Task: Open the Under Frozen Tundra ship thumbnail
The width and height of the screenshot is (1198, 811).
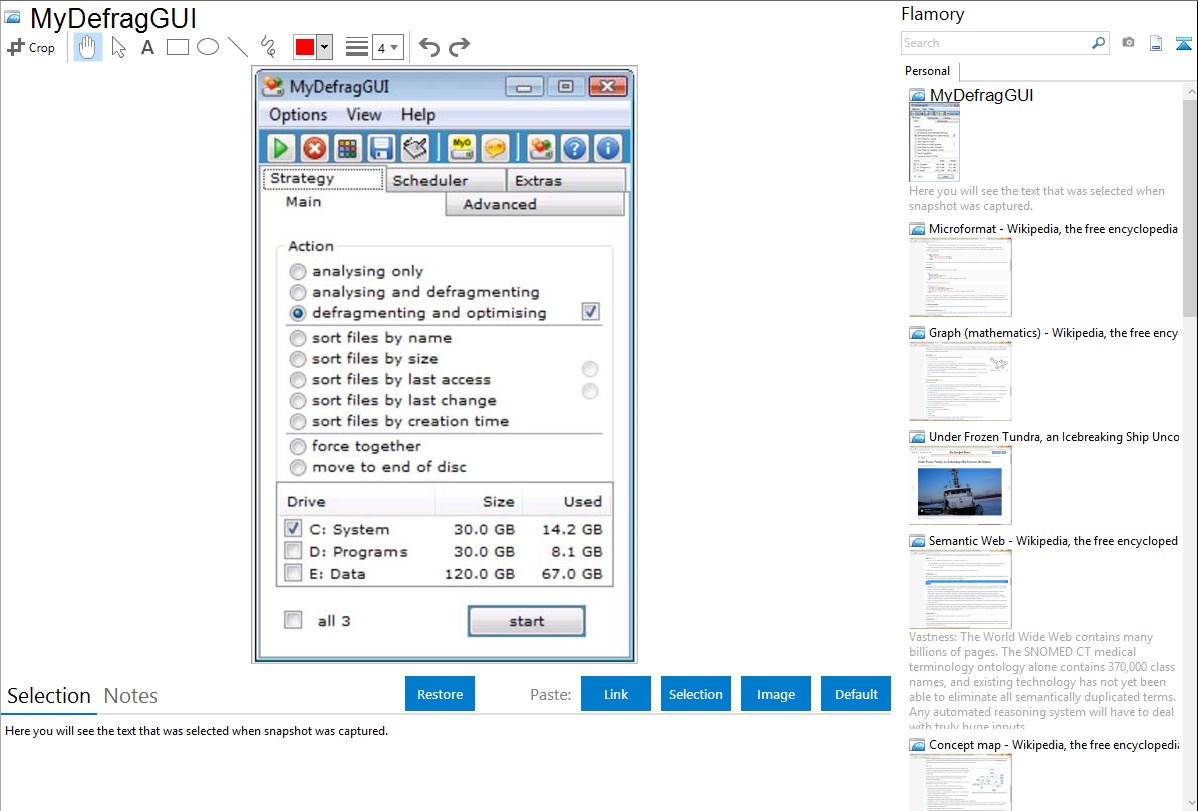Action: 960,485
